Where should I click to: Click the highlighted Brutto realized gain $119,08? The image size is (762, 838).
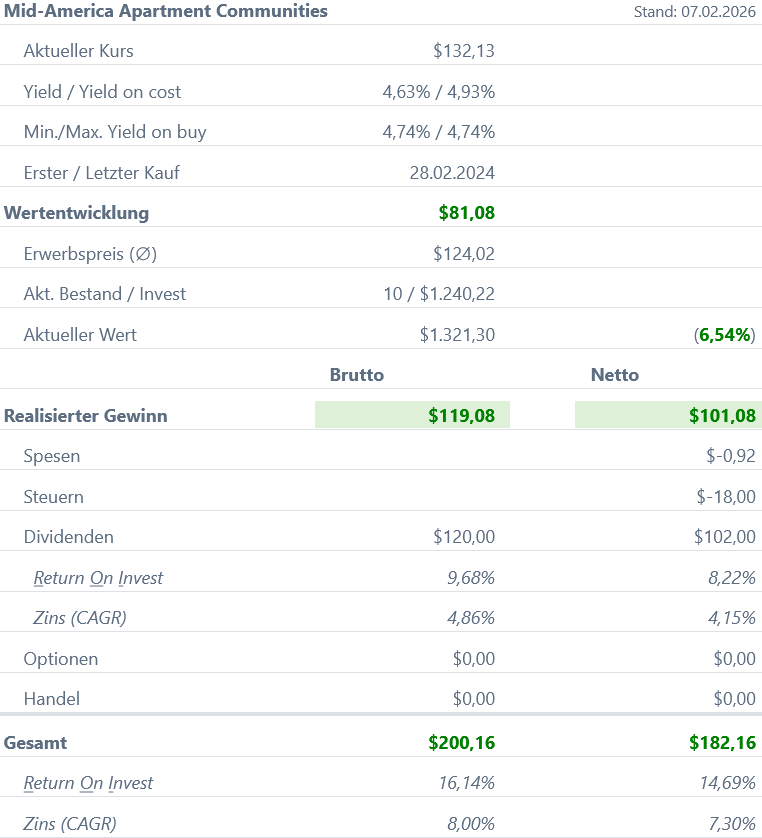461,416
